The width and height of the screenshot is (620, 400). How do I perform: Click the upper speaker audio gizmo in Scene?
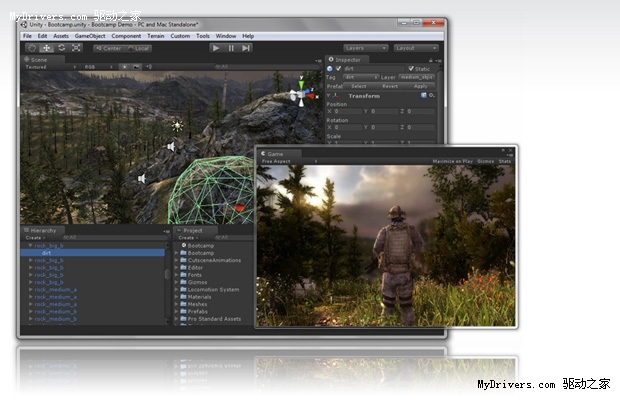point(171,147)
